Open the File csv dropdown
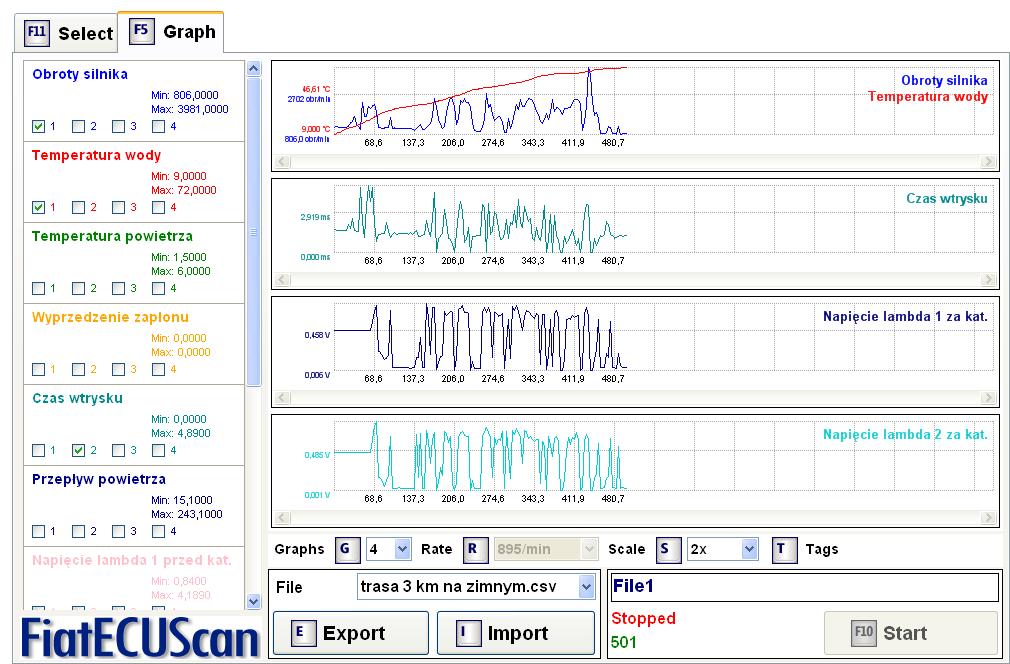 click(x=586, y=587)
